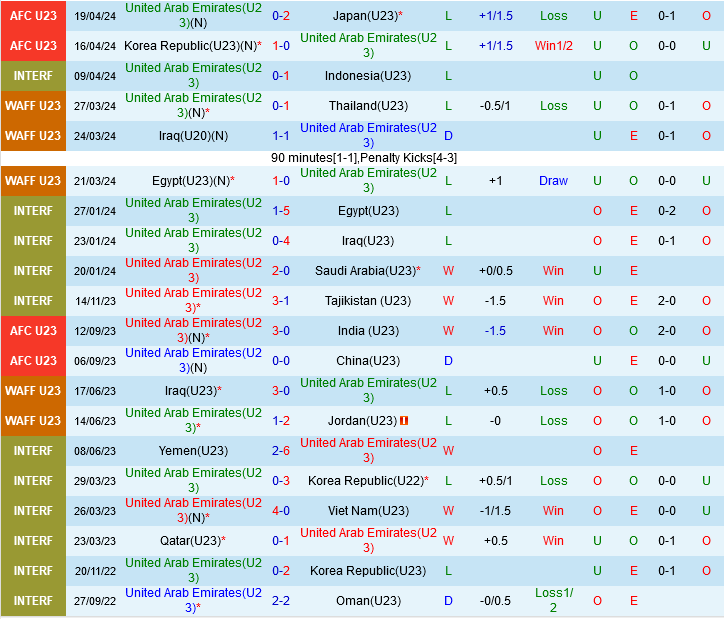This screenshot has height=619, width=724.
Task: Click handicap +1/1.5 on Japan(U23) row
Action: (495, 16)
